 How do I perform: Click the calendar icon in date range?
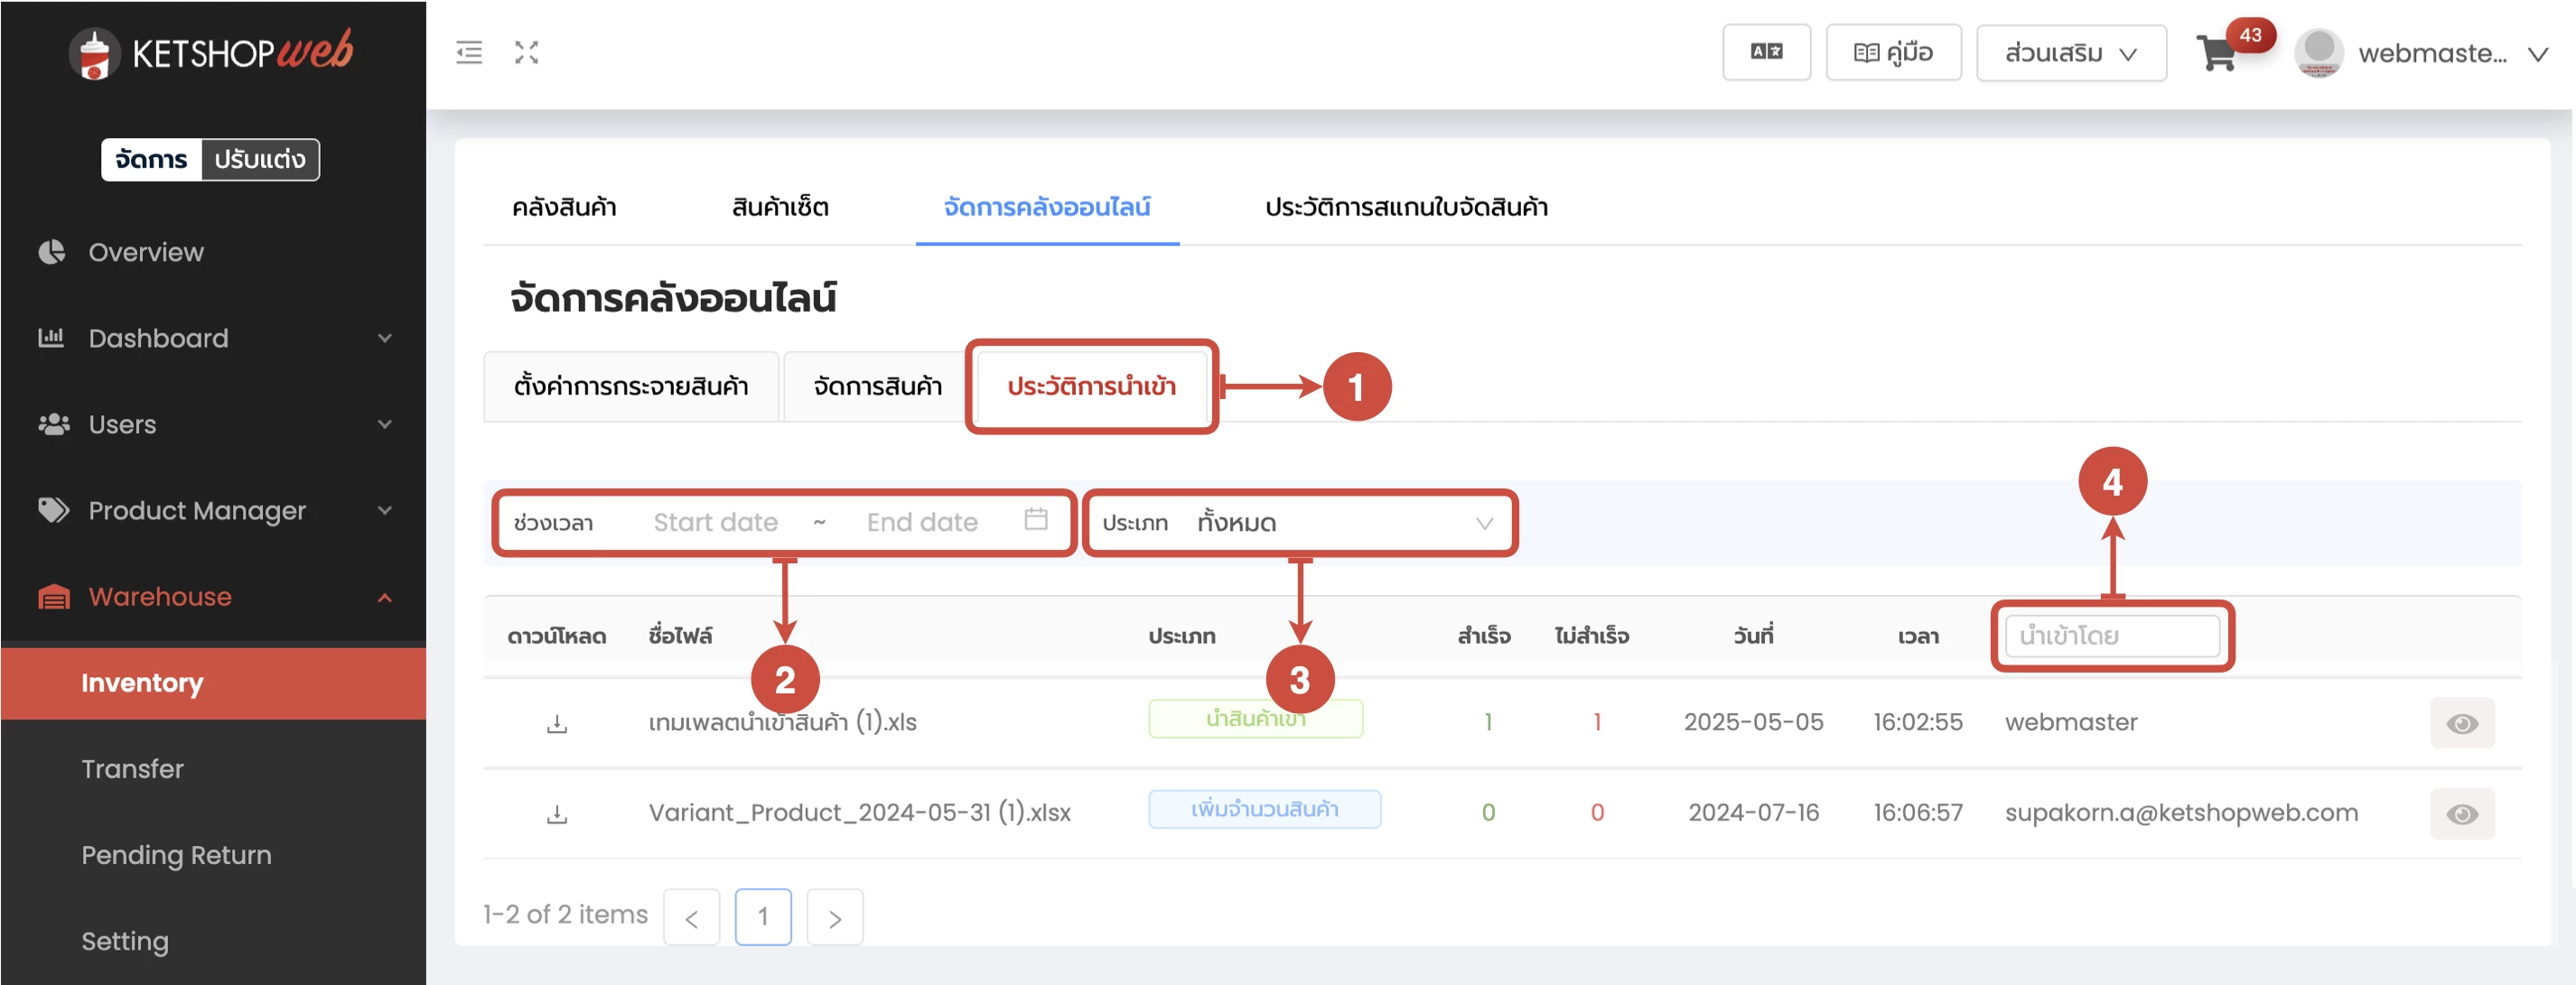pyautogui.click(x=1035, y=520)
